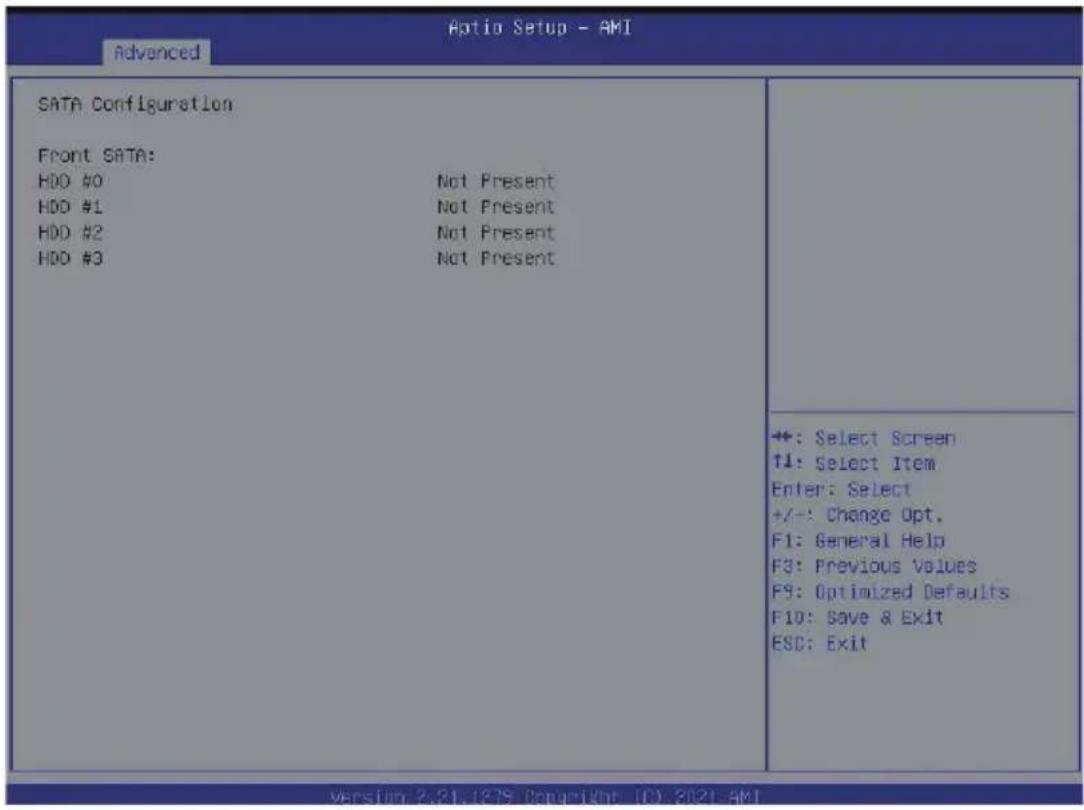
Task: Click the F1: General Help line
Action: point(858,540)
